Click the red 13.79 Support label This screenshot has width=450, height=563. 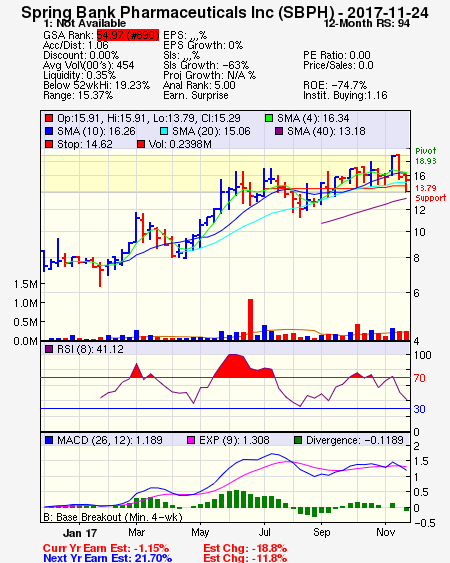click(430, 193)
